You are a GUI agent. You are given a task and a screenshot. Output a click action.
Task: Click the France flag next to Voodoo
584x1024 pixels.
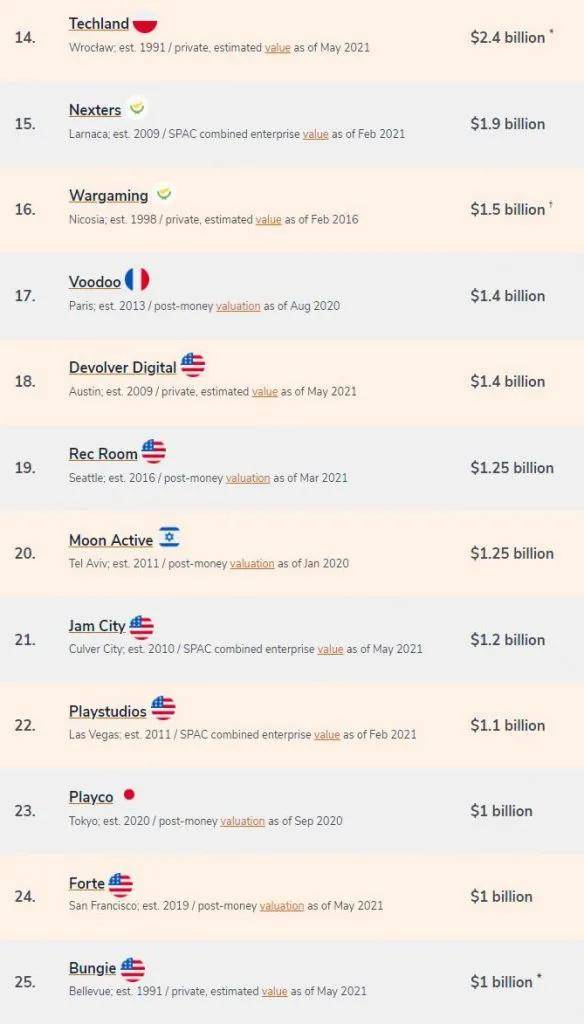click(x=137, y=280)
